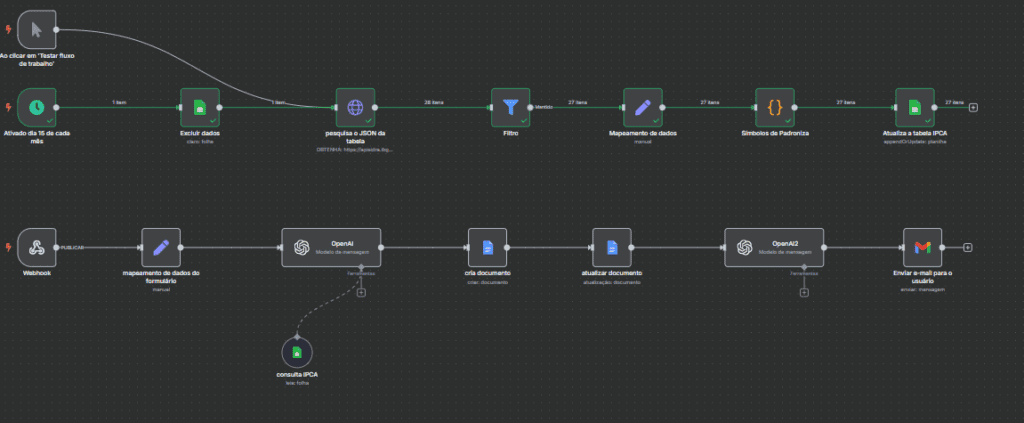
Task: Select the HTTP request globe node
Action: click(354, 107)
